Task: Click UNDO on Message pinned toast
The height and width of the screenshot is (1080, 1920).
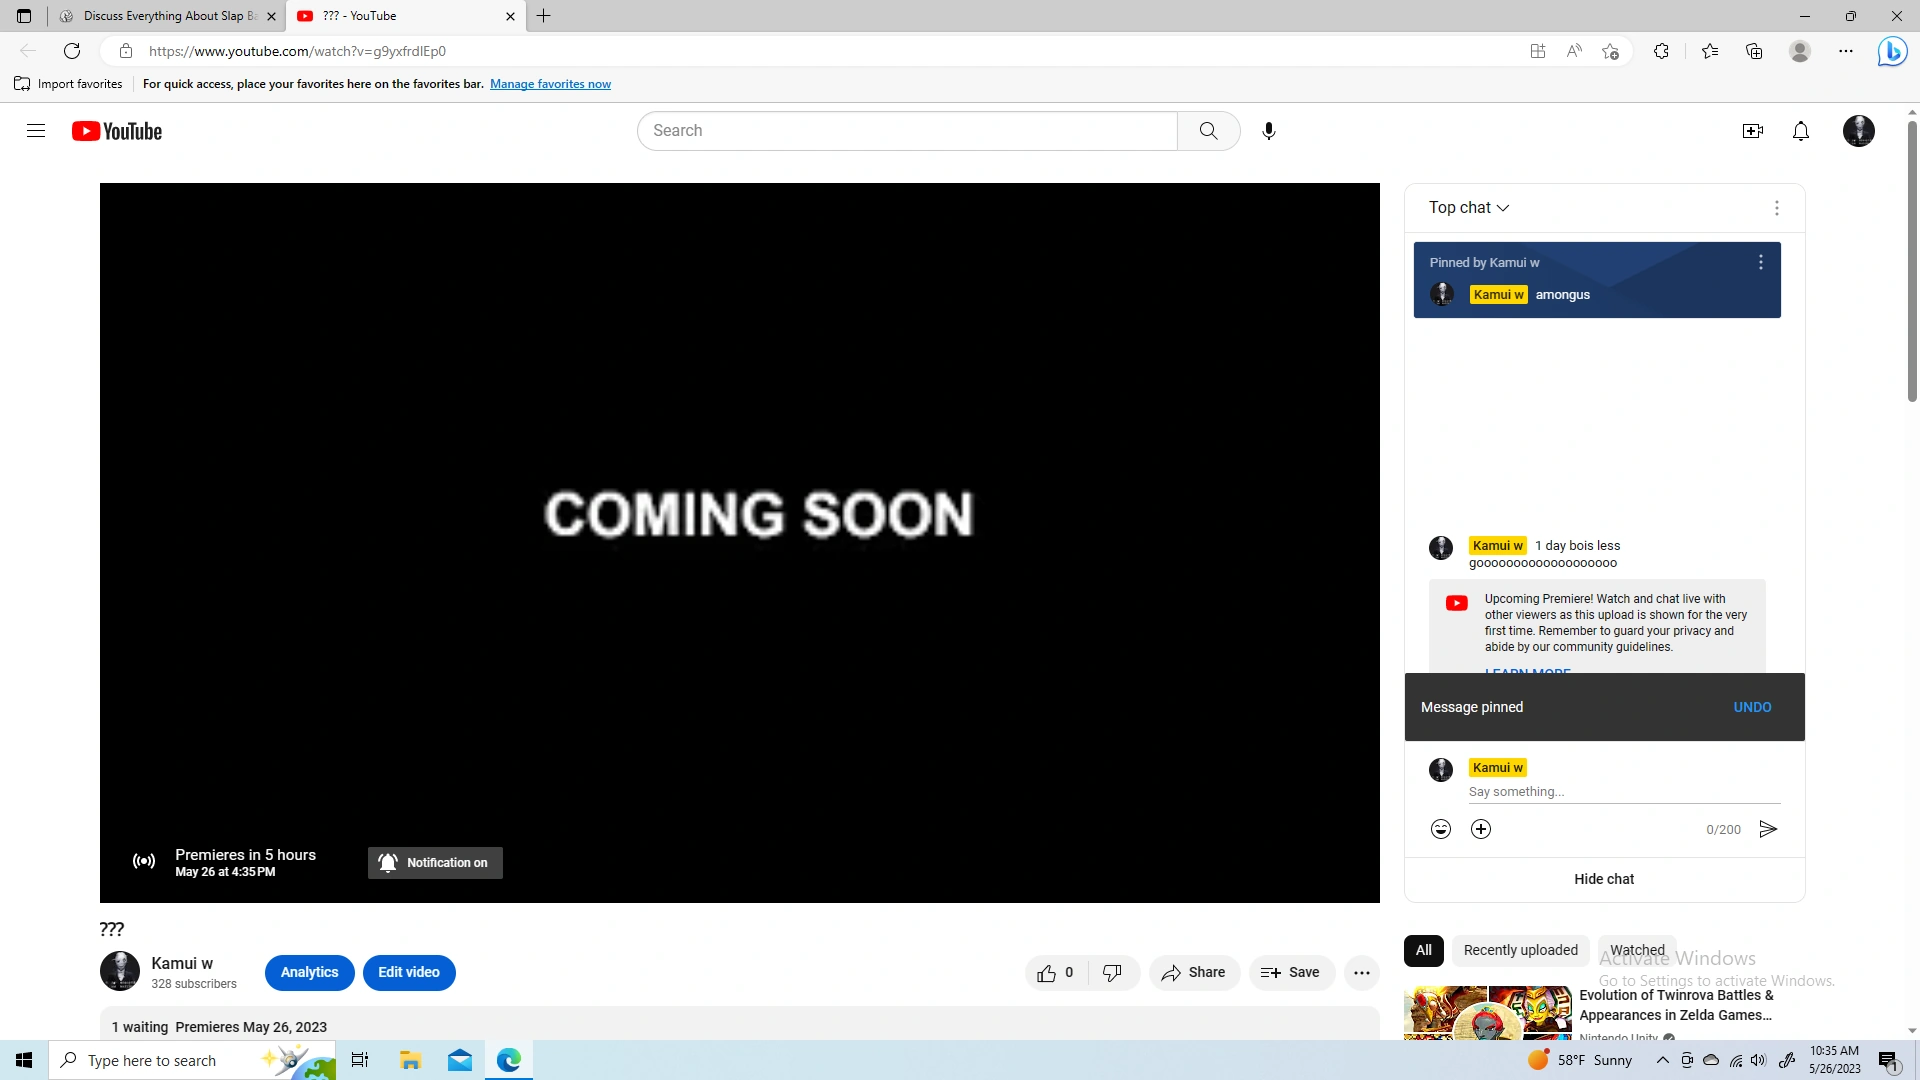Action: [1752, 707]
